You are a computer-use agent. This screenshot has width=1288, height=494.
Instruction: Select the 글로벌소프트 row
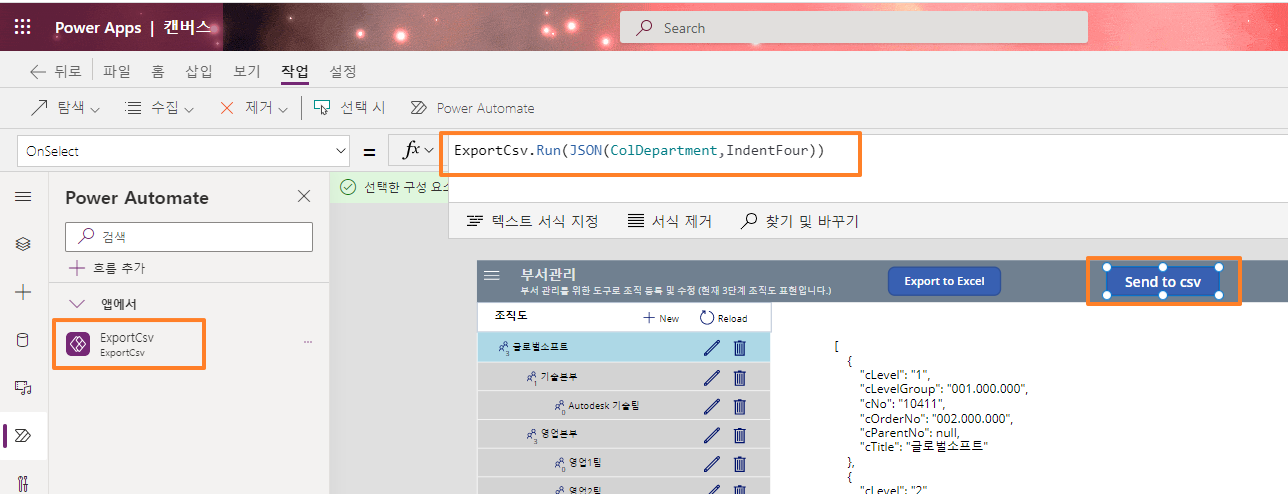tap(624, 347)
